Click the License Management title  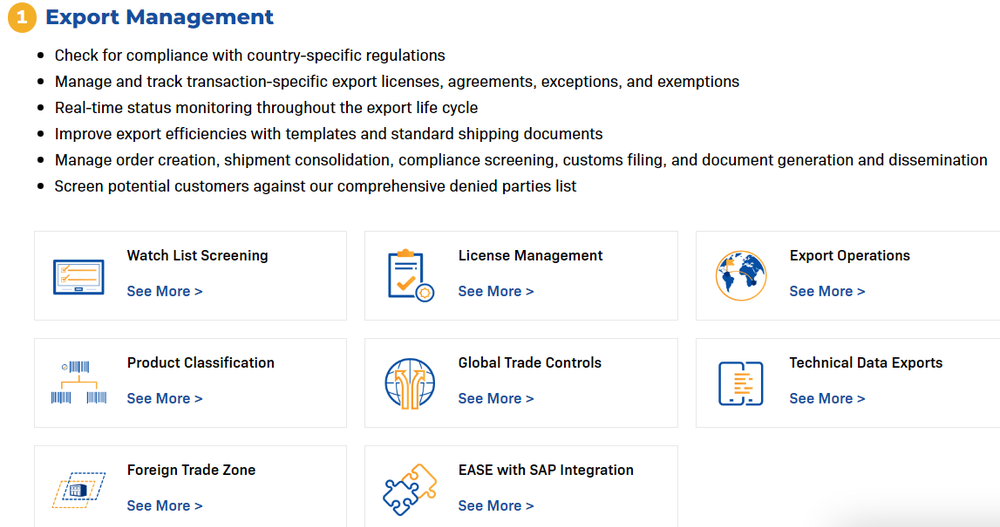530,255
